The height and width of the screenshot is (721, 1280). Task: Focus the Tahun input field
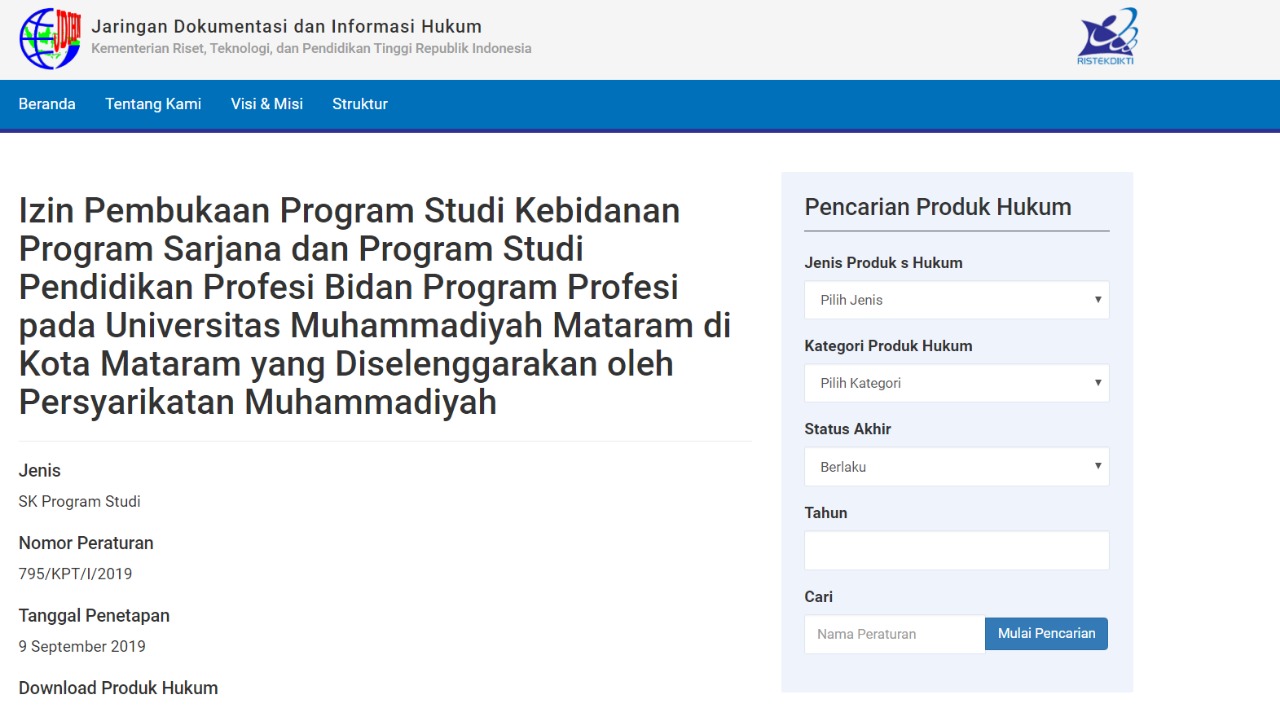click(957, 550)
